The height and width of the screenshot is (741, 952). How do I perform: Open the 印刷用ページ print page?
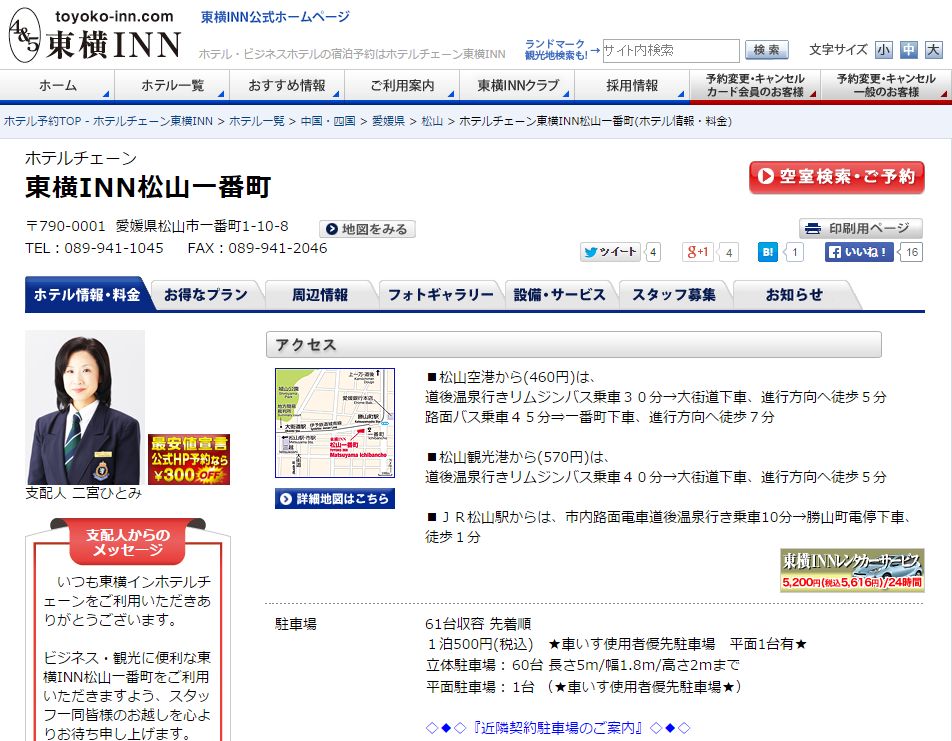(860, 228)
